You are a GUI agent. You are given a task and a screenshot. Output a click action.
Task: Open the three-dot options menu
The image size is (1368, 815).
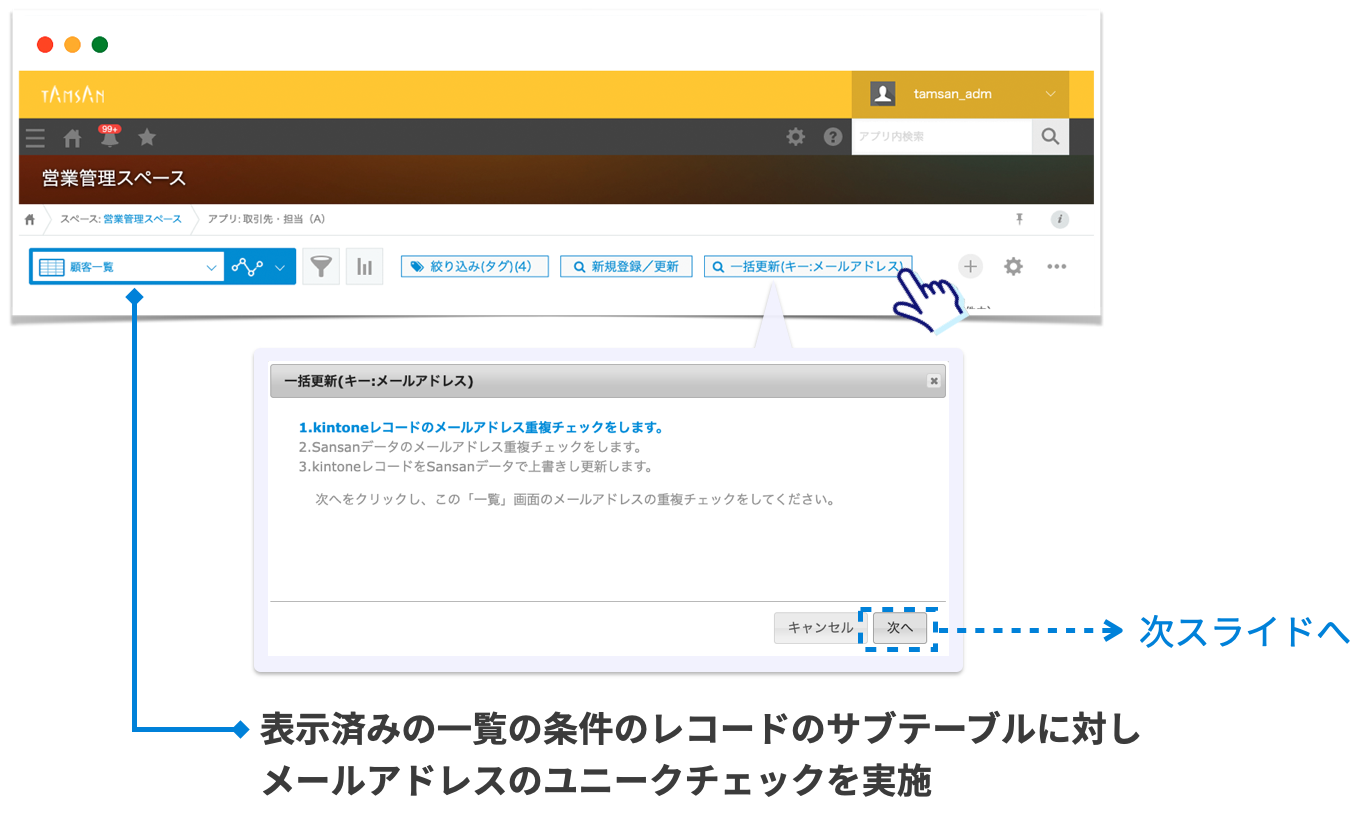(1056, 266)
